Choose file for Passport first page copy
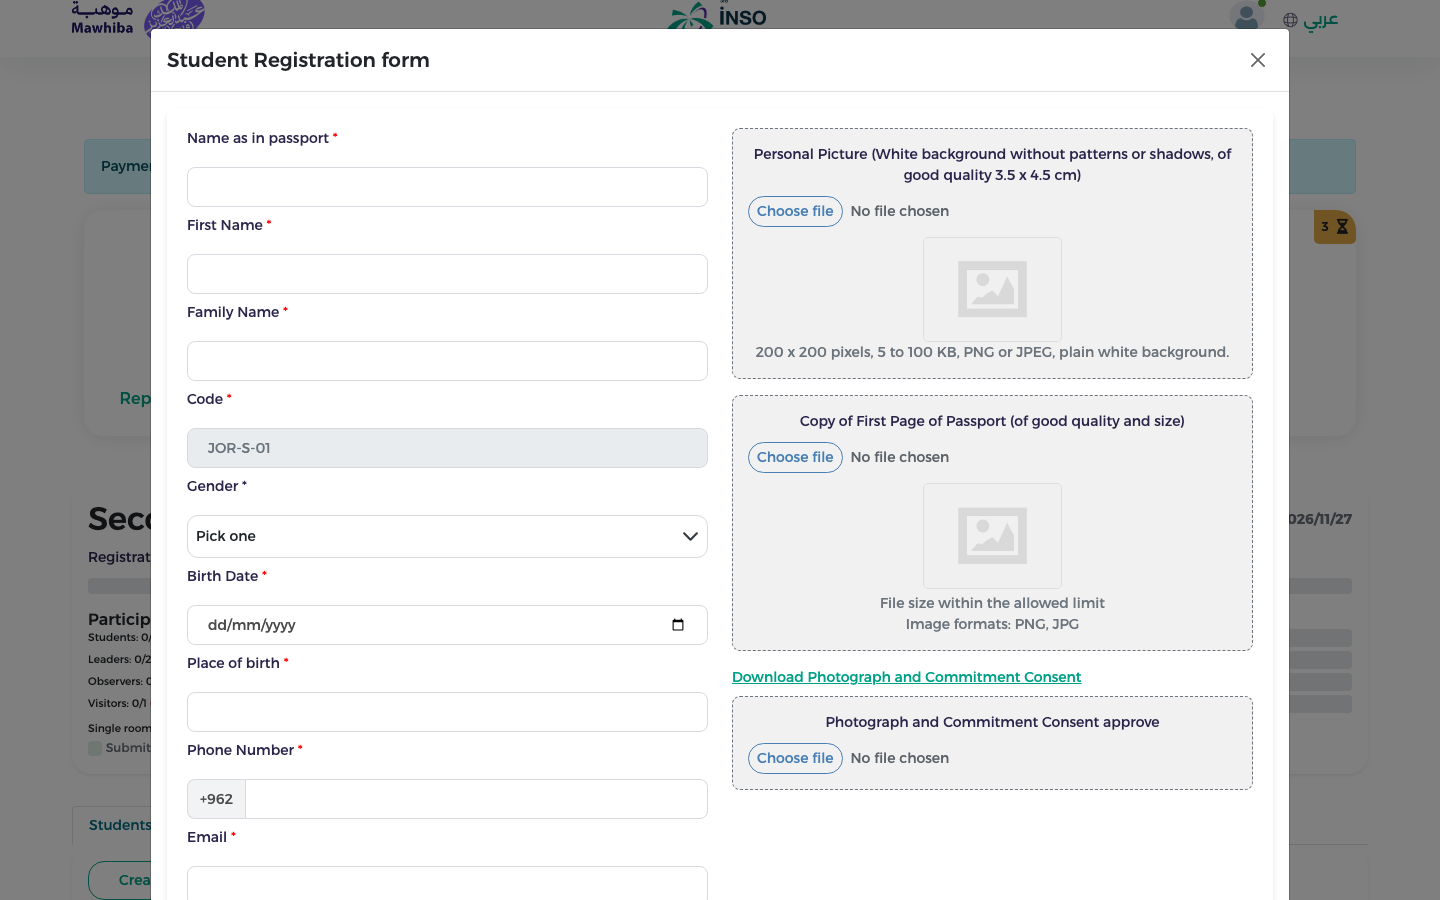The image size is (1440, 900). point(795,457)
